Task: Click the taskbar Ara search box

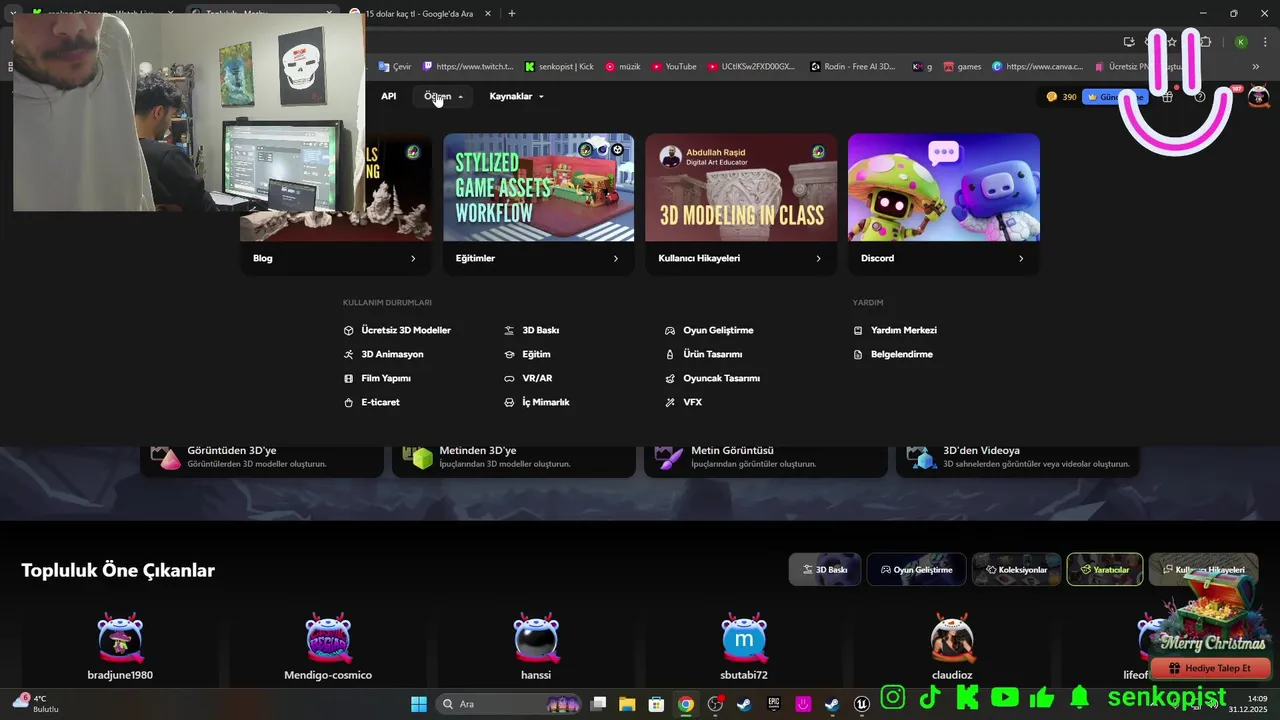Action: point(511,704)
